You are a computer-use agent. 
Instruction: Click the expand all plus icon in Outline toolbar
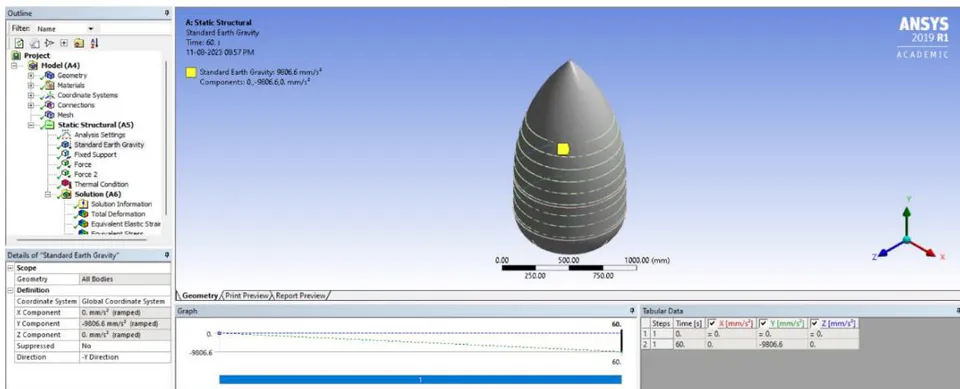click(64, 43)
